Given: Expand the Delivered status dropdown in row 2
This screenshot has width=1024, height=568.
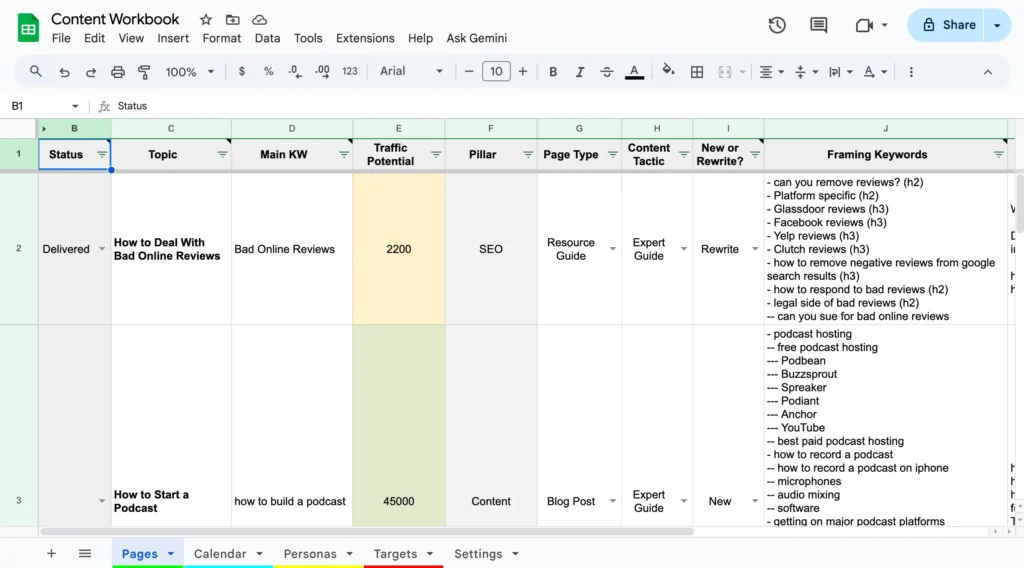Looking at the screenshot, I should [101, 249].
